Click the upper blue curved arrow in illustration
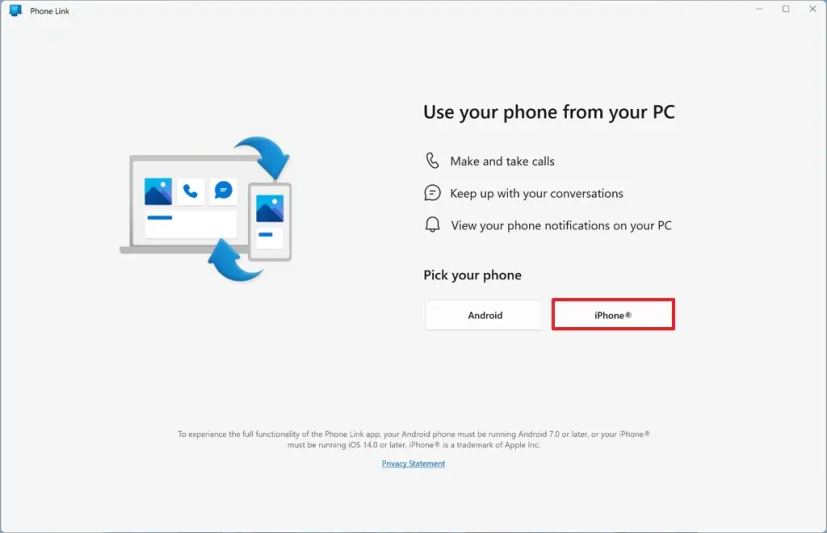 coord(265,157)
